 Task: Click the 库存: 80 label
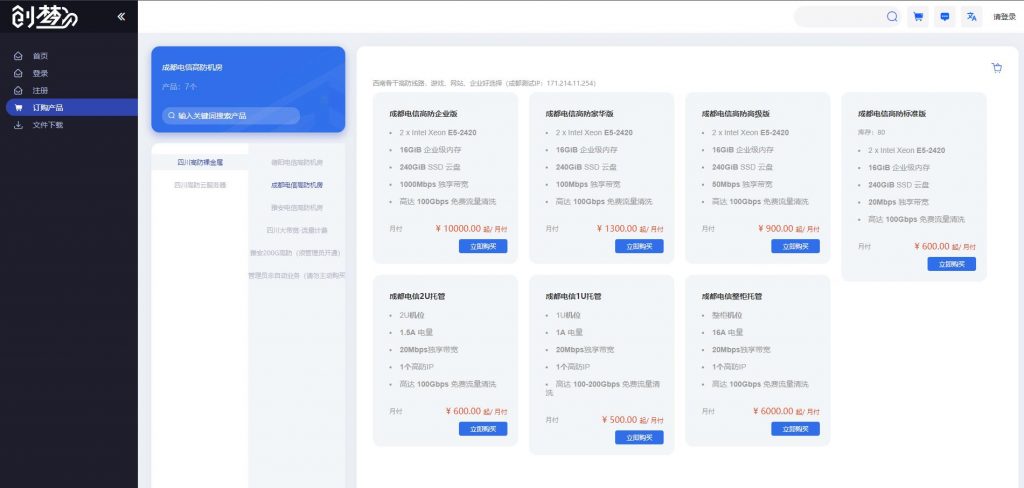tap(871, 133)
